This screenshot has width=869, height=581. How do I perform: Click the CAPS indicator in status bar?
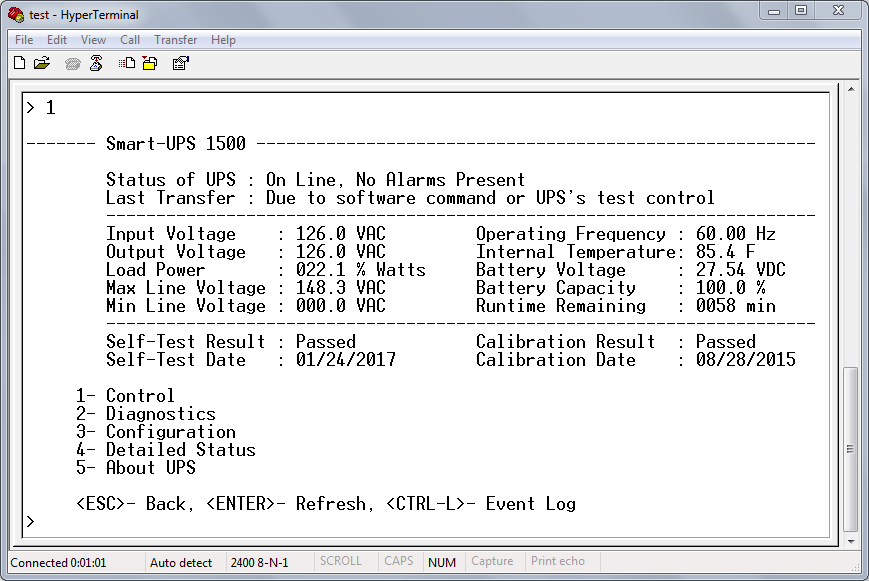click(x=399, y=561)
